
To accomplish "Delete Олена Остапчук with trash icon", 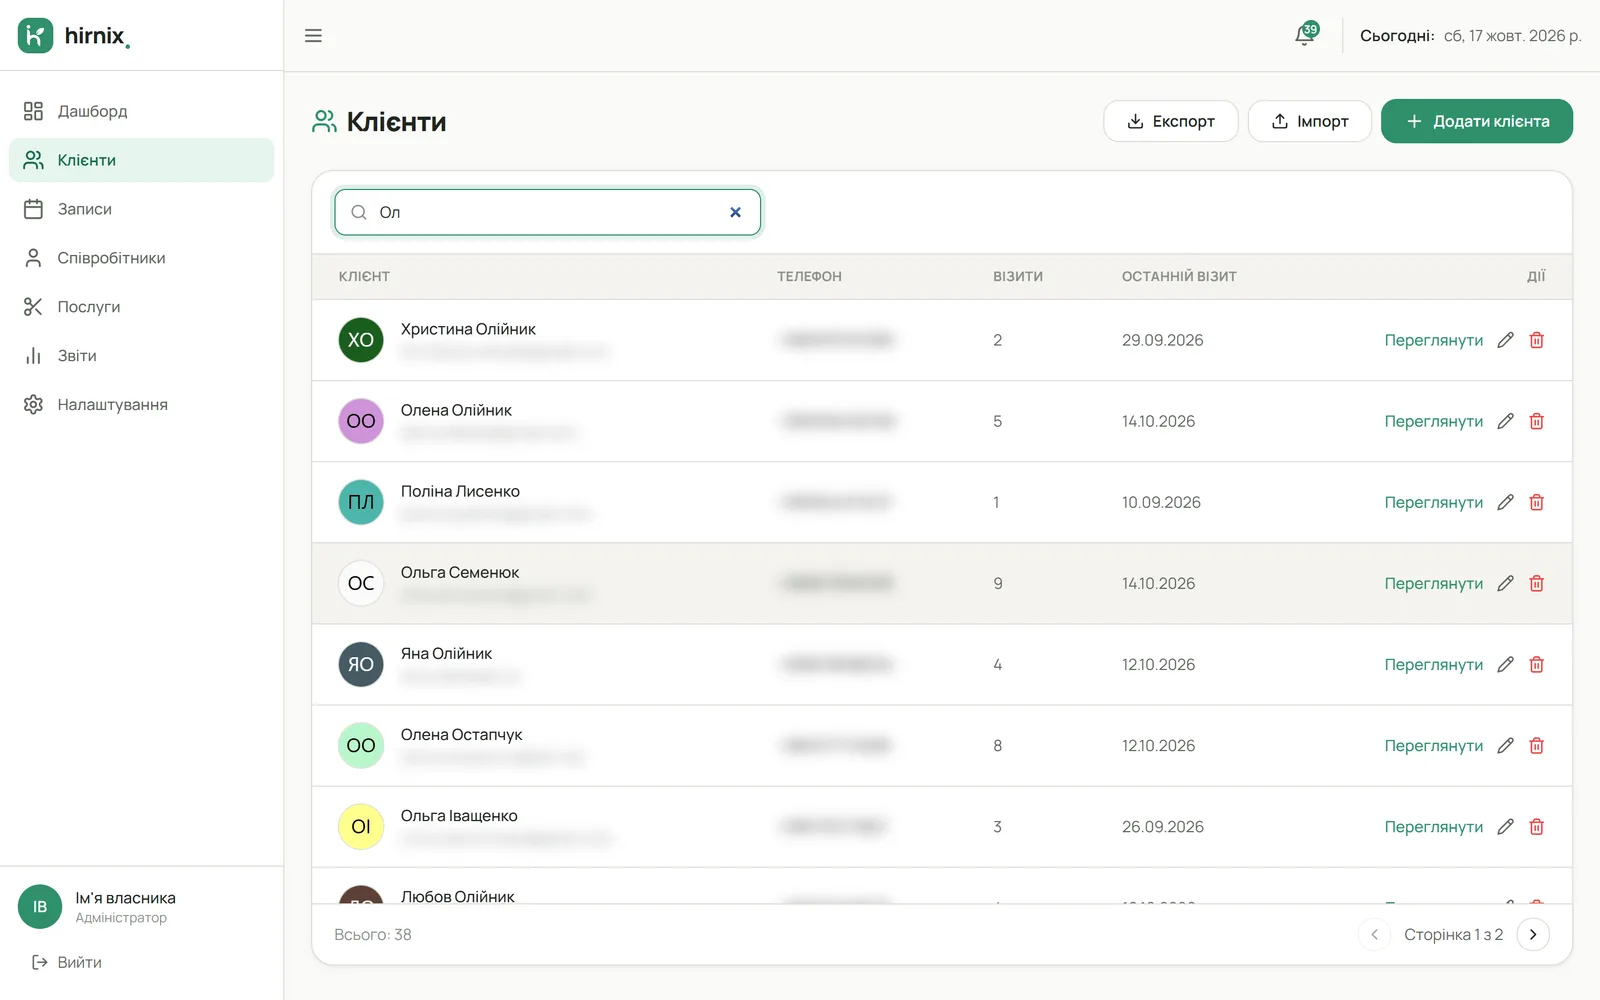I will [x=1537, y=745].
